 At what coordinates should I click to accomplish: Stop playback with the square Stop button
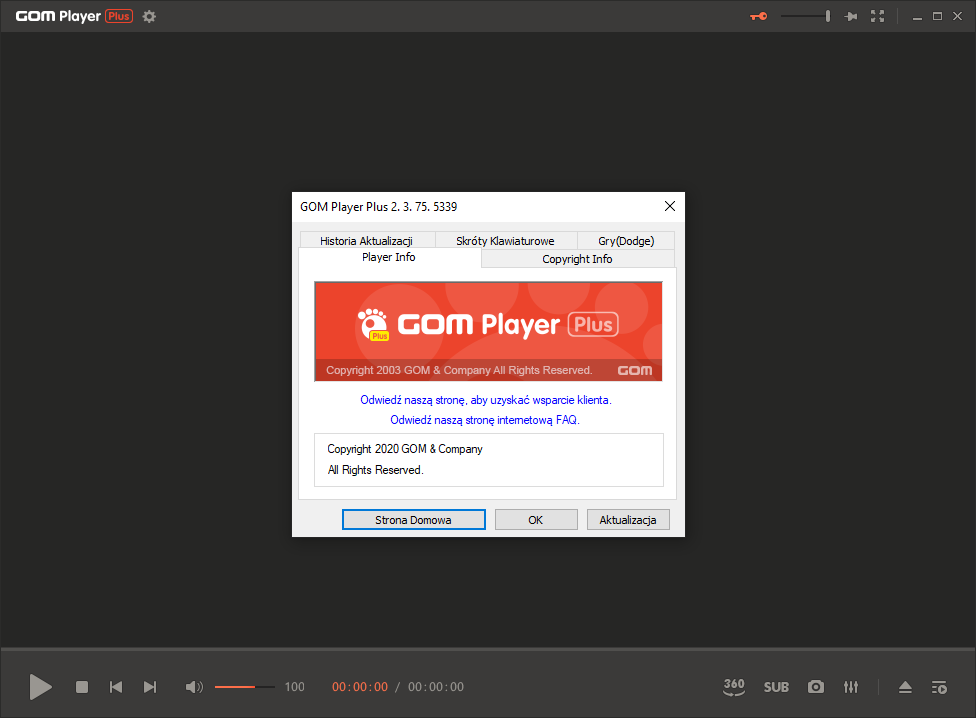click(82, 687)
